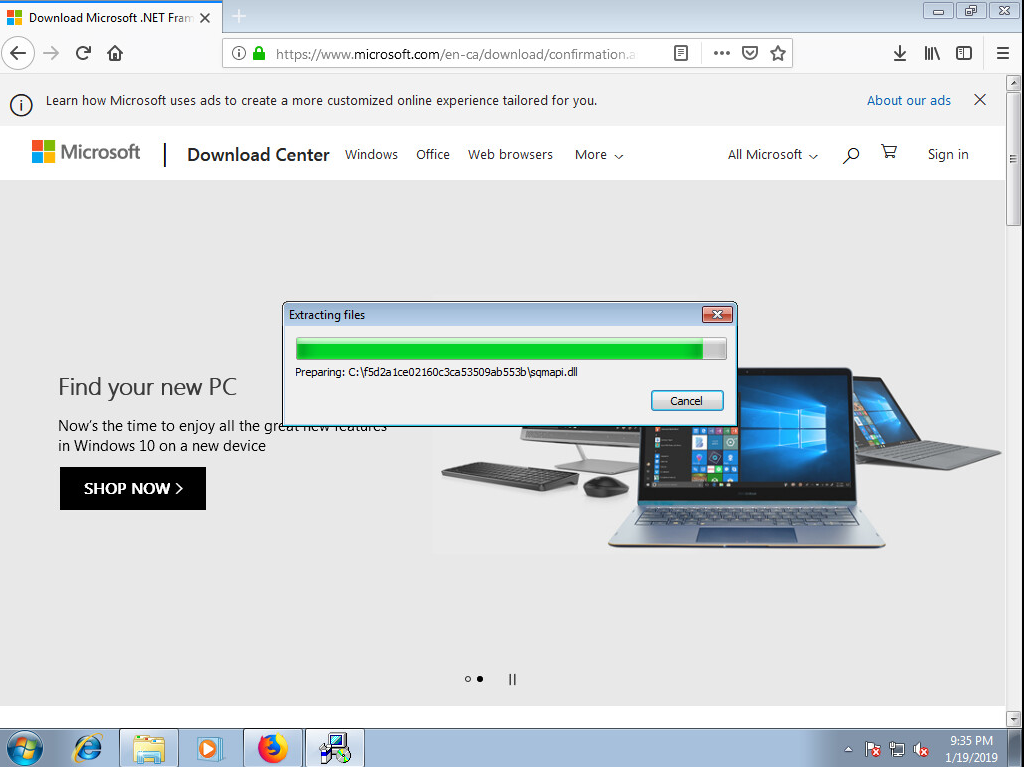Screen dimensions: 1024x767
Task: Pause the hero carousel slideshow
Action: [512, 679]
